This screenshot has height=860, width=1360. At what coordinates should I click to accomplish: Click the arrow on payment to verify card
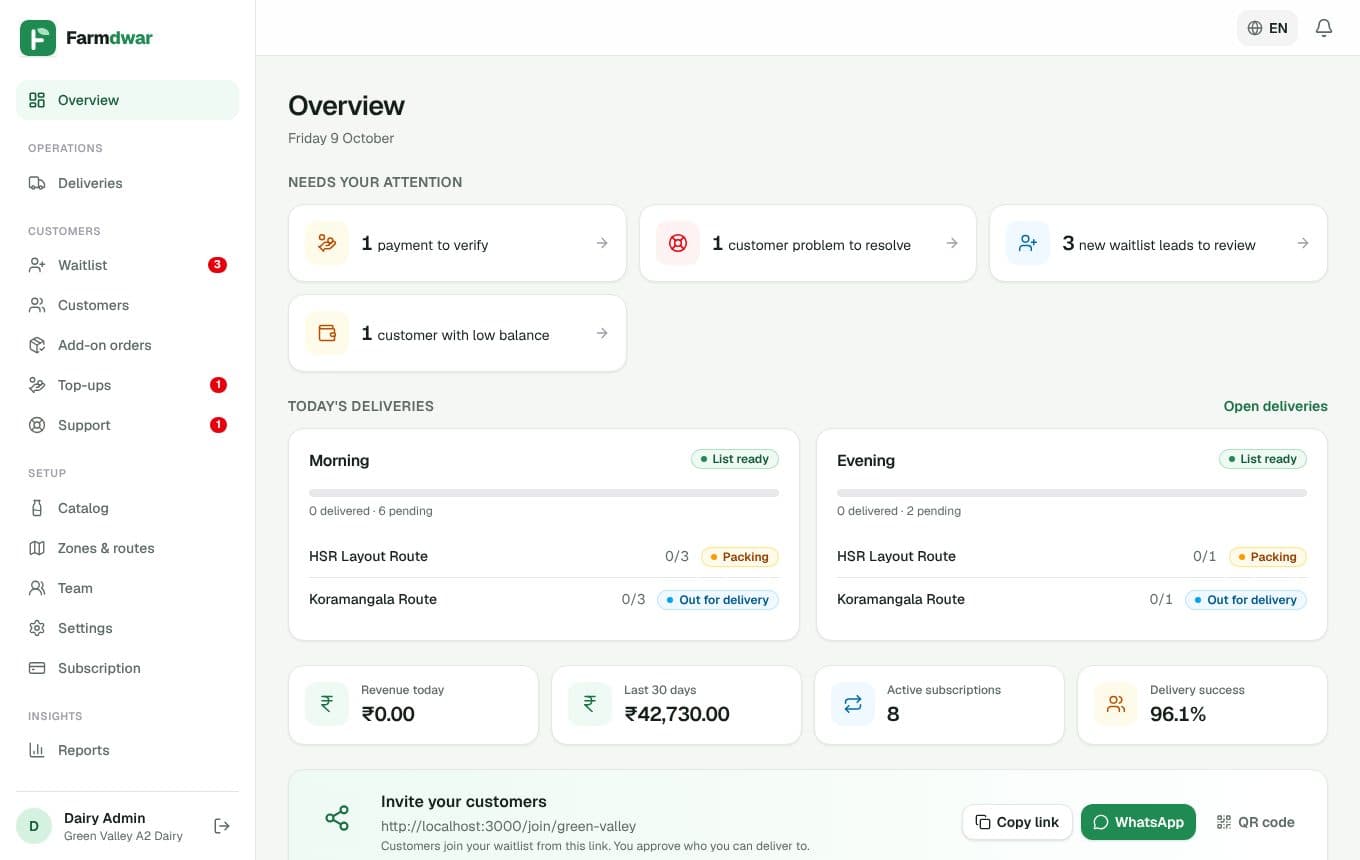click(602, 243)
